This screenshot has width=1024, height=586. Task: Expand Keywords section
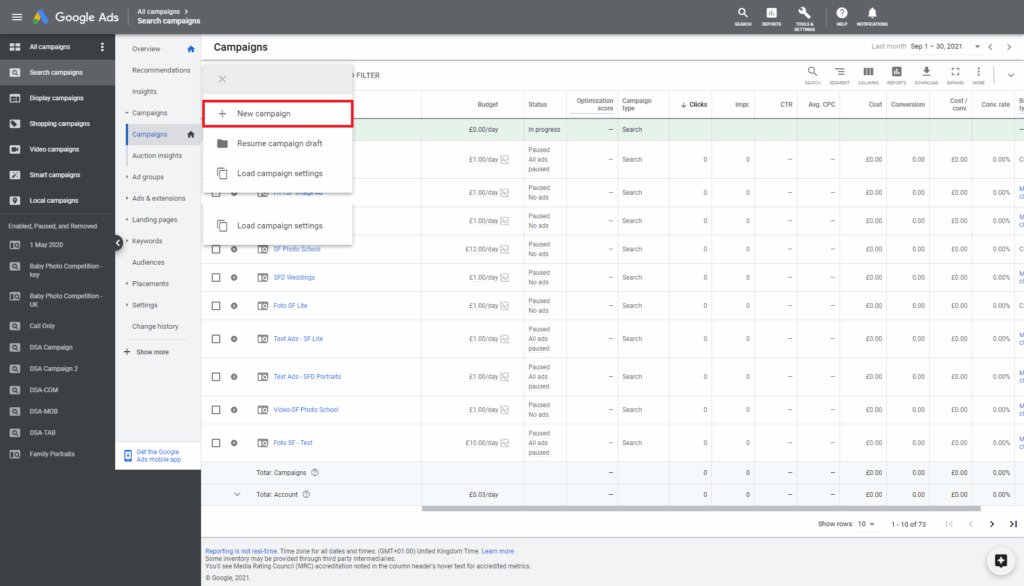[145, 241]
